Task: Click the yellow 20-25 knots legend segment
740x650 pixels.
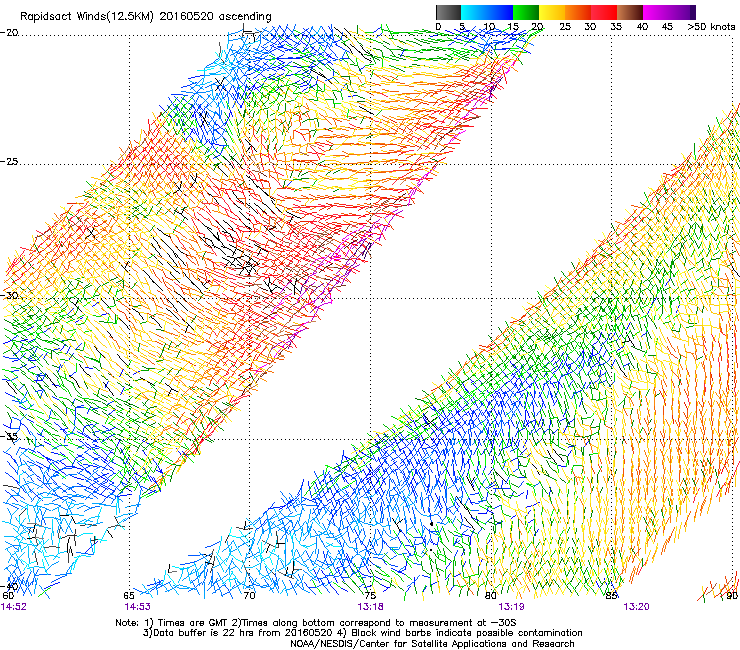Action: 552,12
